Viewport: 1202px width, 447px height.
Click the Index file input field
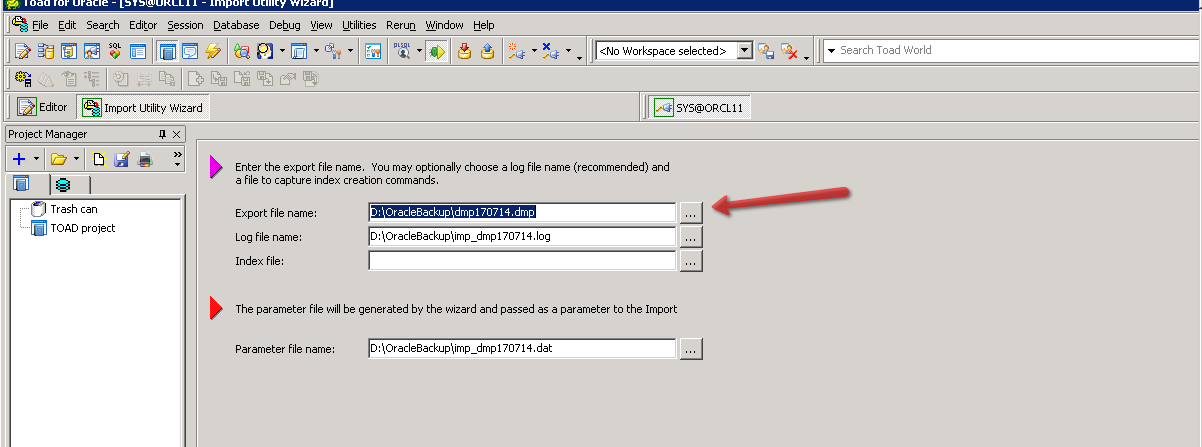[522, 261]
